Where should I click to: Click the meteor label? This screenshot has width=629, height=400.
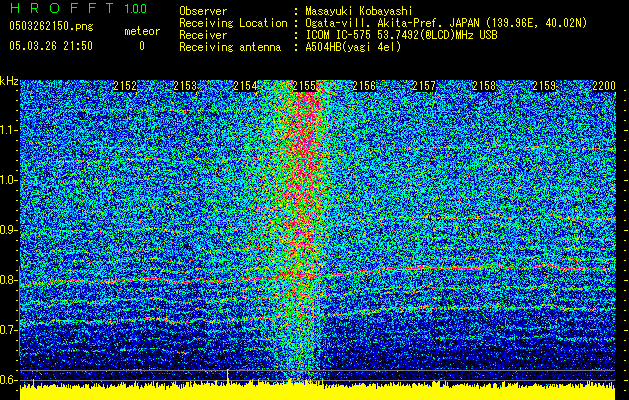pyautogui.click(x=142, y=31)
